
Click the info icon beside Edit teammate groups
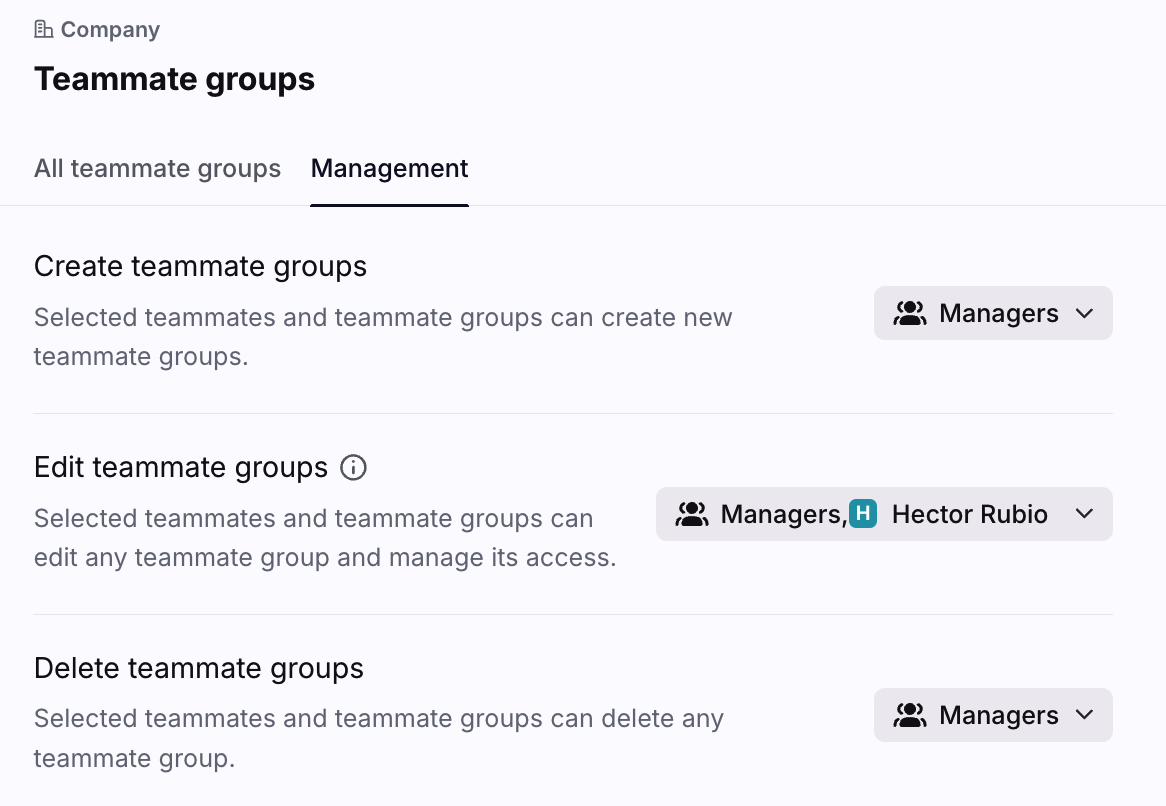[x=353, y=467]
